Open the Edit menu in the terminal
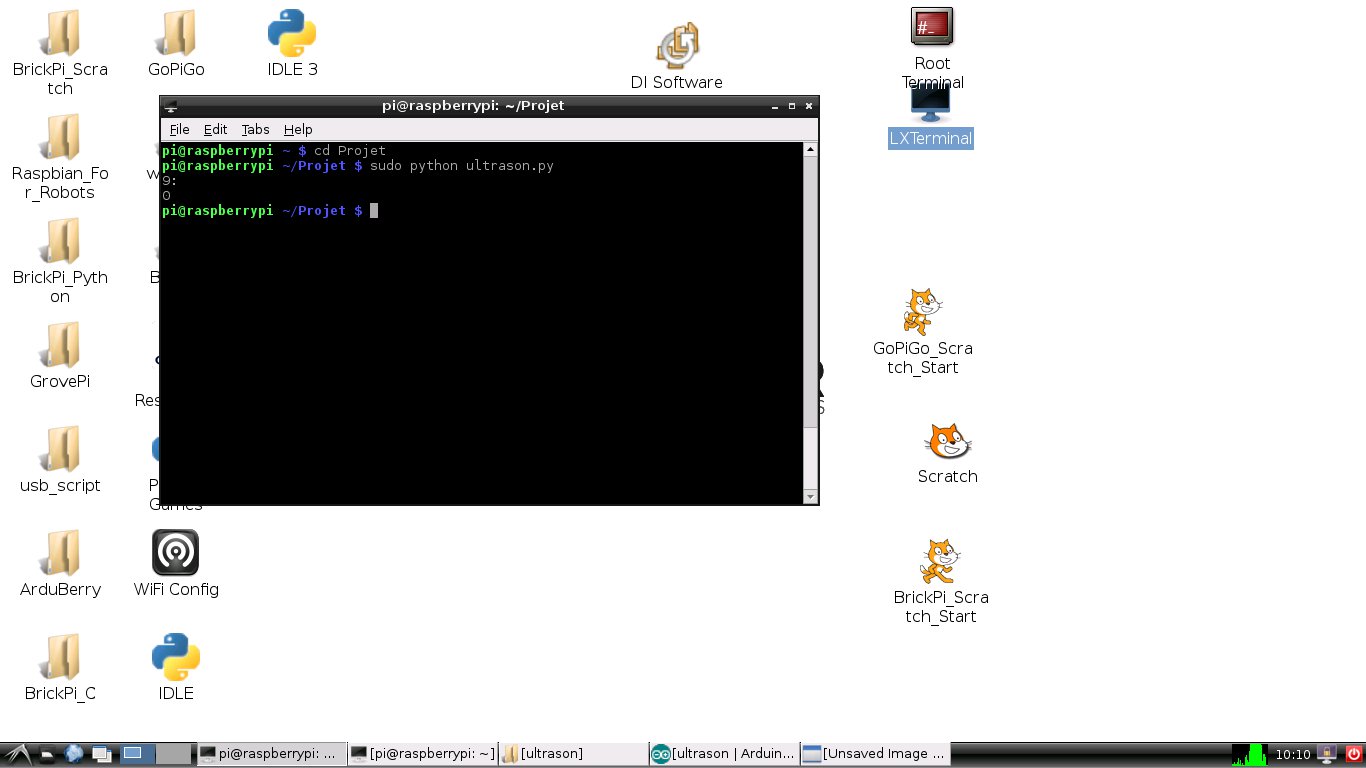Viewport: 1366px width, 768px height. coord(215,129)
